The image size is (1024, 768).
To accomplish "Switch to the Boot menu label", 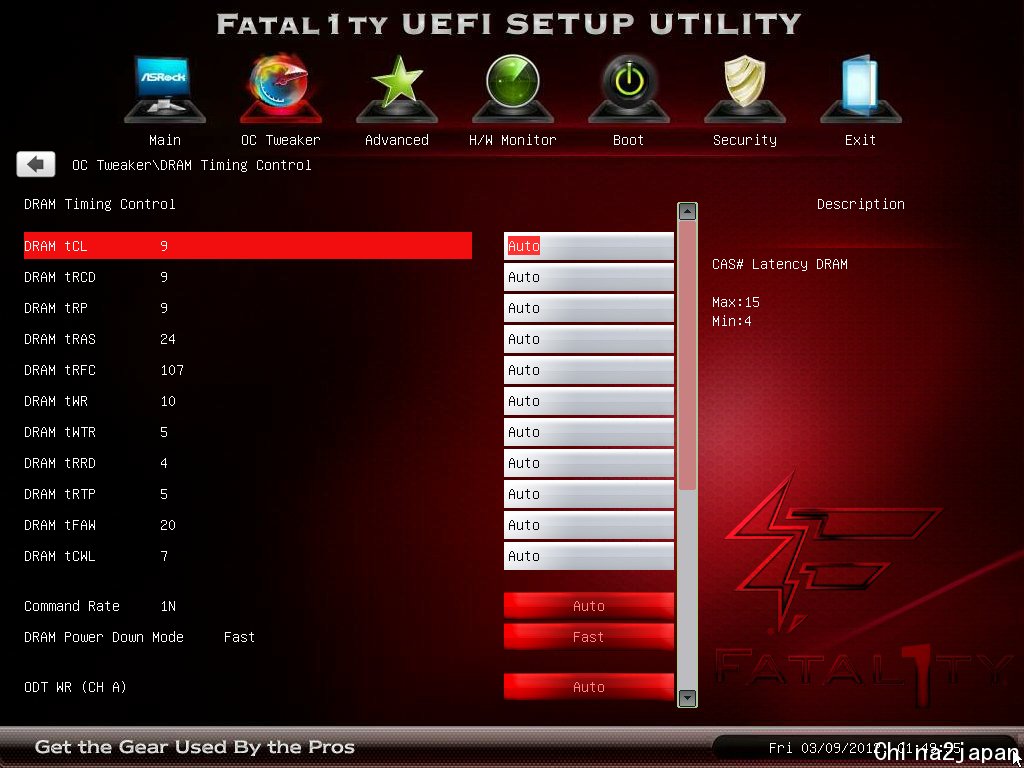I will pyautogui.click(x=628, y=140).
